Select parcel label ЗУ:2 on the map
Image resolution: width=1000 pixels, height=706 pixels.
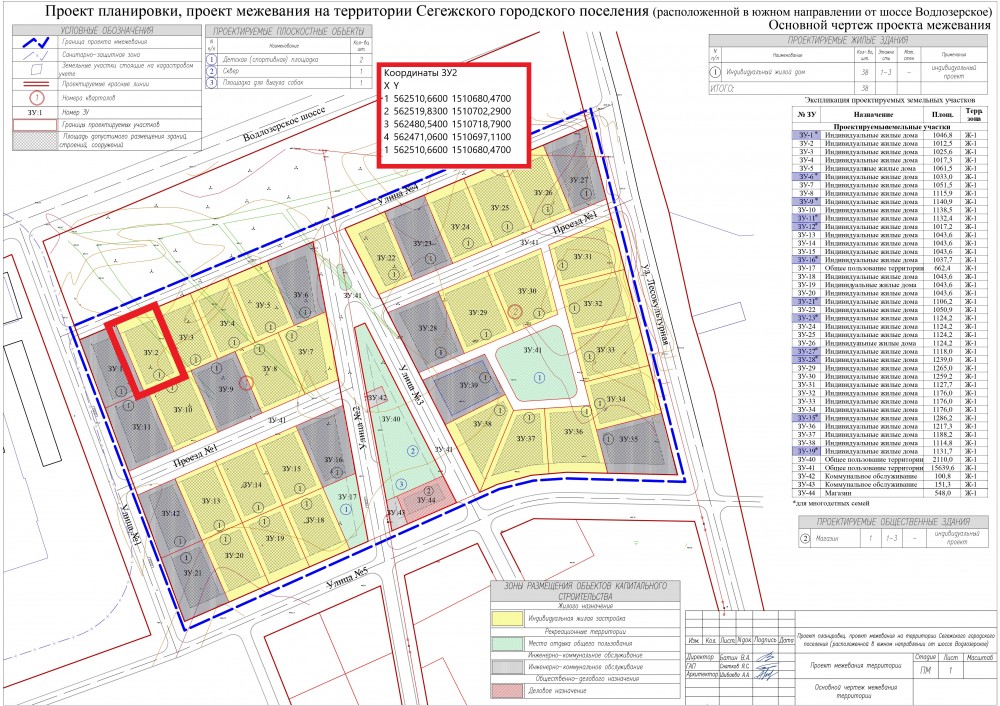150,353
